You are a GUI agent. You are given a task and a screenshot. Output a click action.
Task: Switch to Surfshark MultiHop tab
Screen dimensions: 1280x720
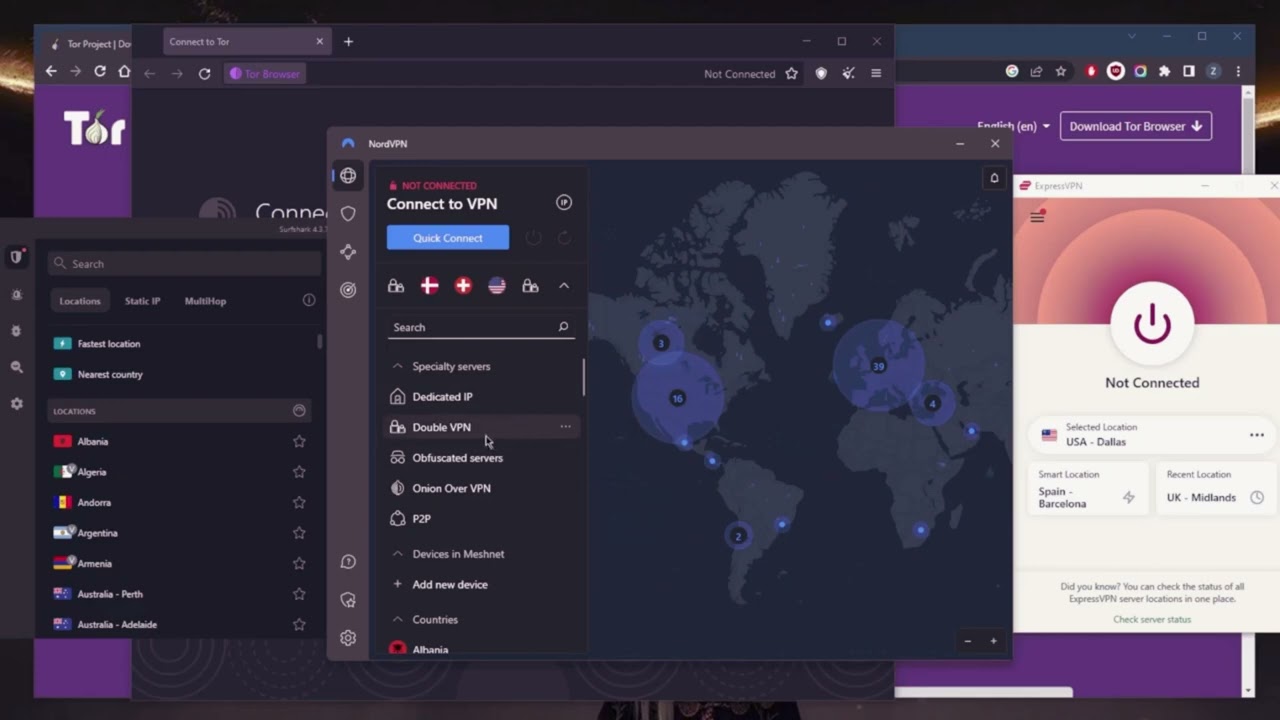point(205,300)
